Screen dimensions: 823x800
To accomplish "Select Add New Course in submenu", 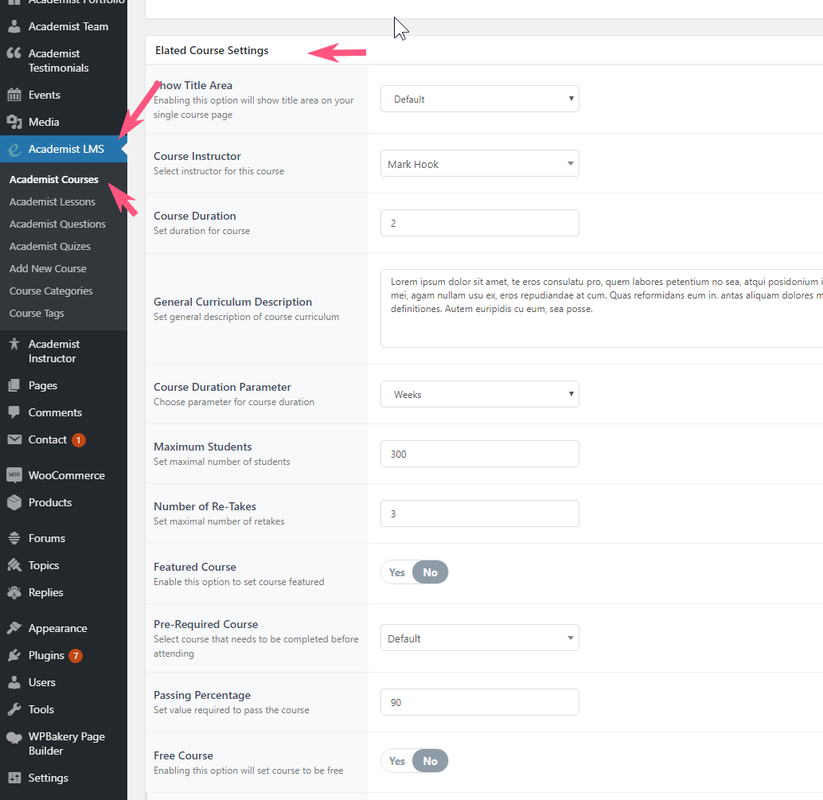I will click(x=48, y=269).
